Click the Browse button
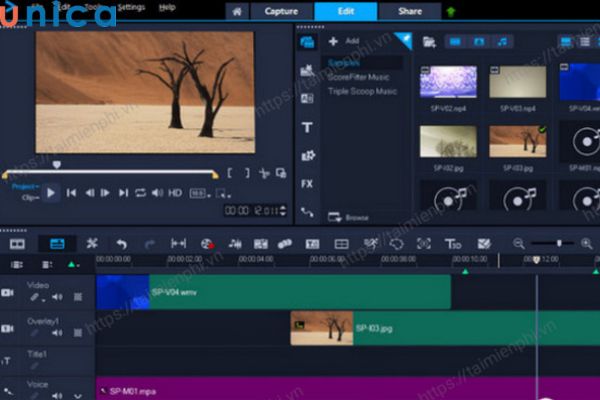Viewport: 600px width, 400px height. [348, 217]
